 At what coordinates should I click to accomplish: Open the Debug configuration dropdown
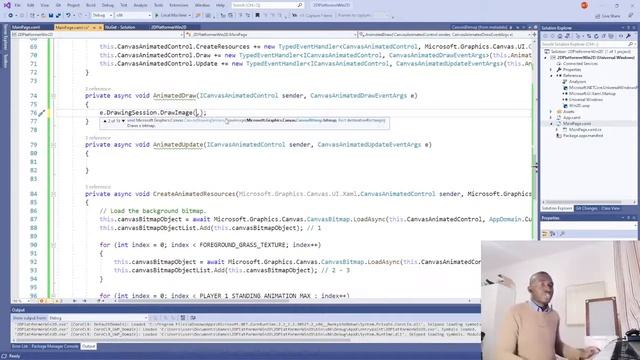pyautogui.click(x=102, y=15)
